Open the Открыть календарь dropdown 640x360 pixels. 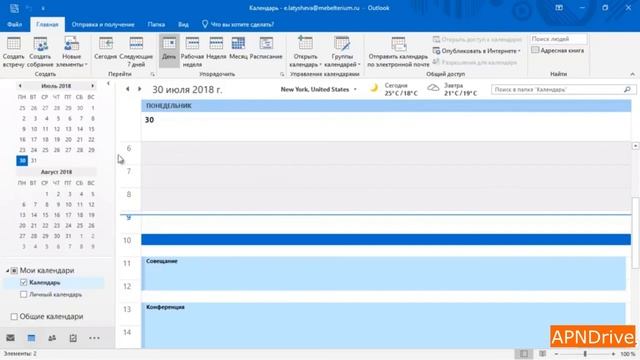305,52
